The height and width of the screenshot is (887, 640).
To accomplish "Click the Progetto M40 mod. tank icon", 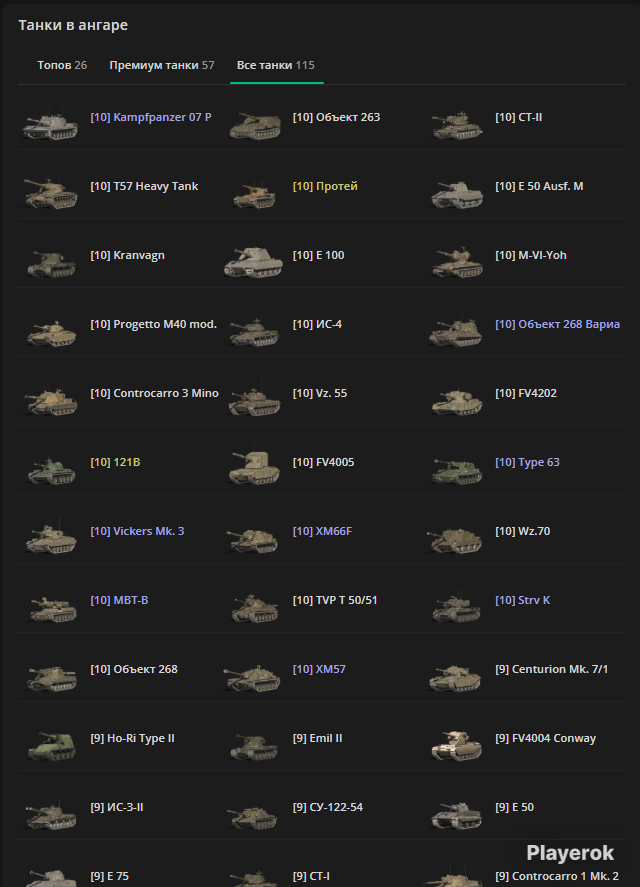I will point(50,332).
